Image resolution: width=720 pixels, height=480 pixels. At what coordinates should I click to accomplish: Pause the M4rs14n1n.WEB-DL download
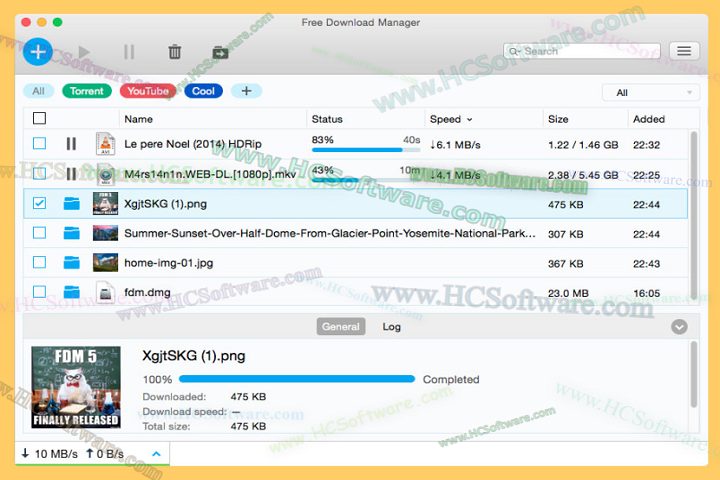71,174
